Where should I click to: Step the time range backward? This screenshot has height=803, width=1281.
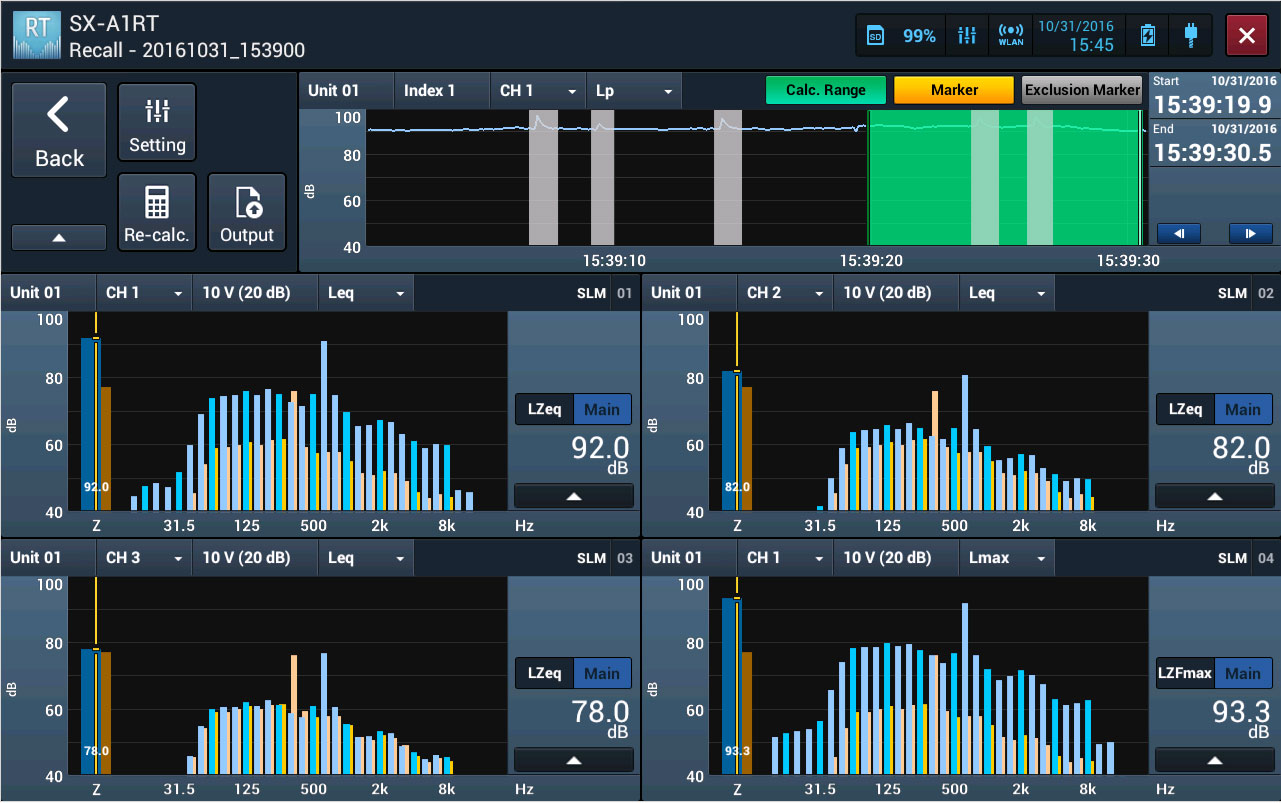coord(1179,233)
